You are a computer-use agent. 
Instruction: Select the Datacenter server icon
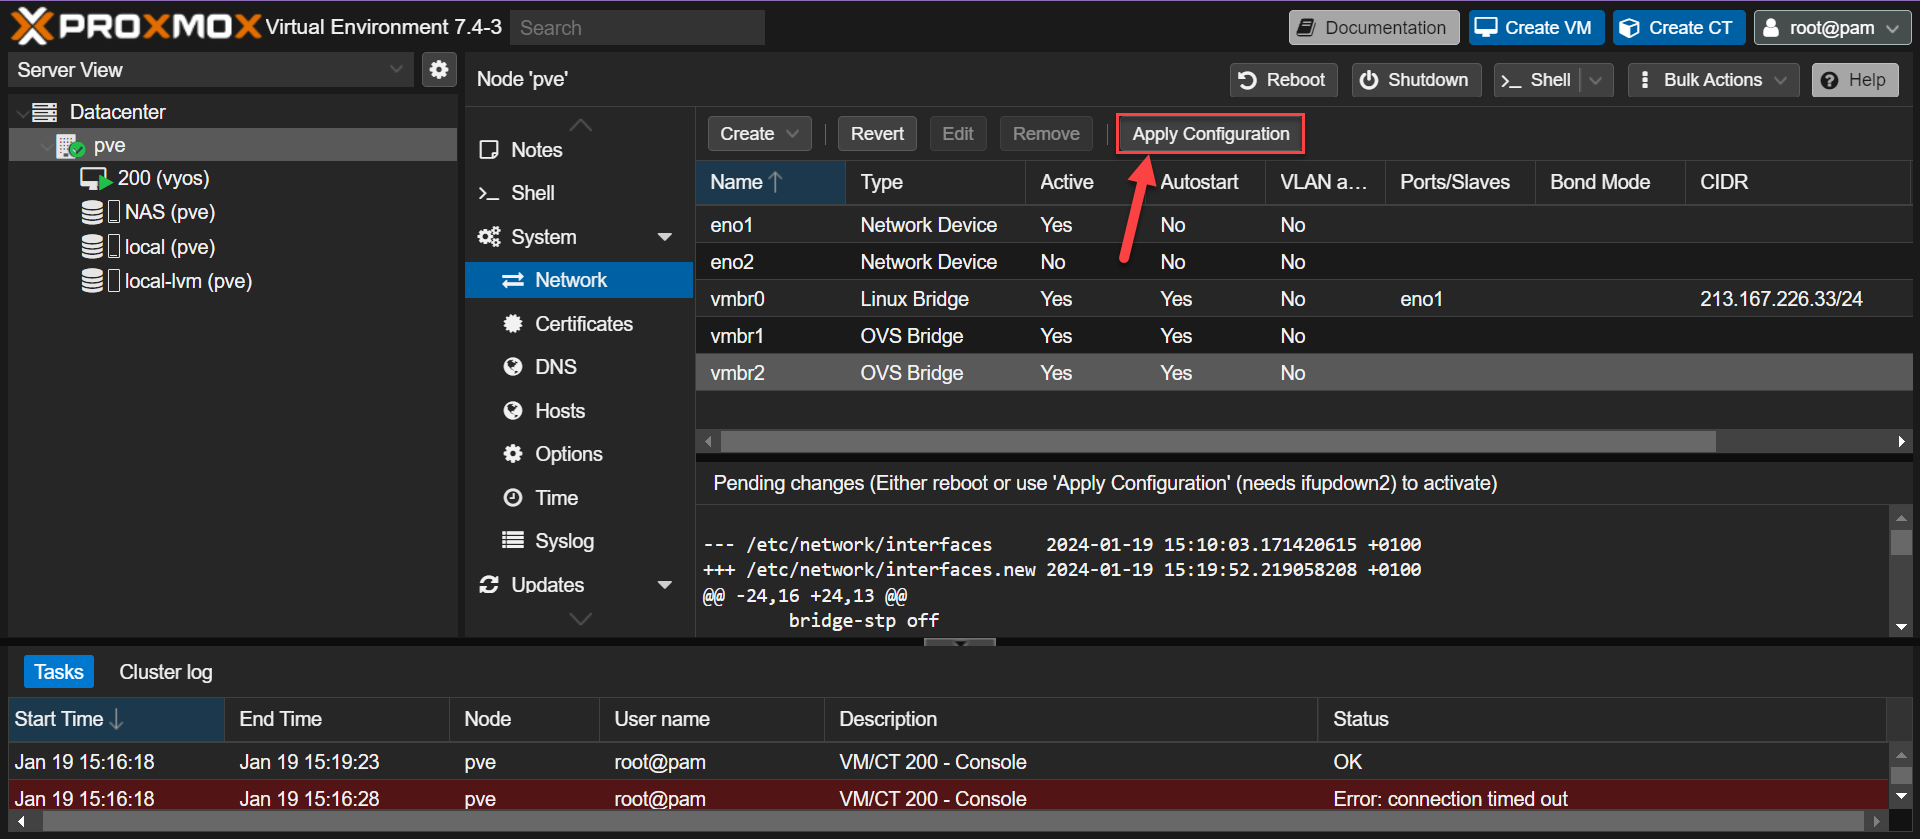44,112
